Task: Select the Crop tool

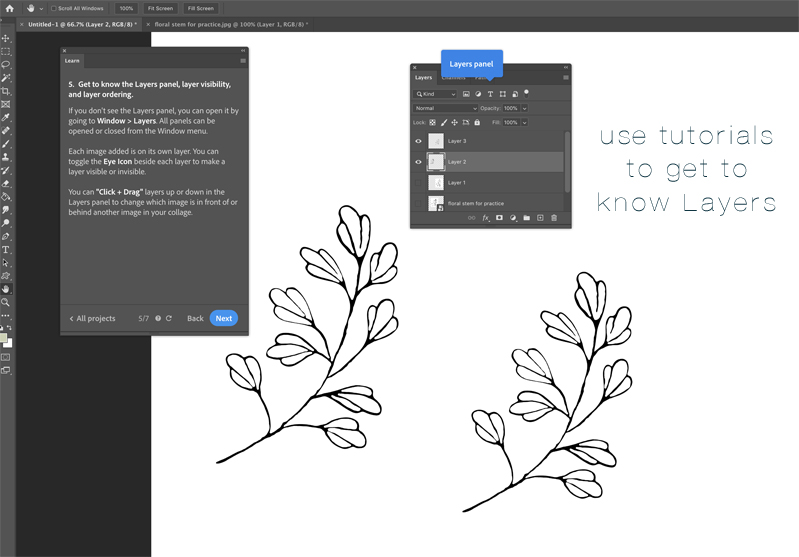Action: (x=6, y=91)
